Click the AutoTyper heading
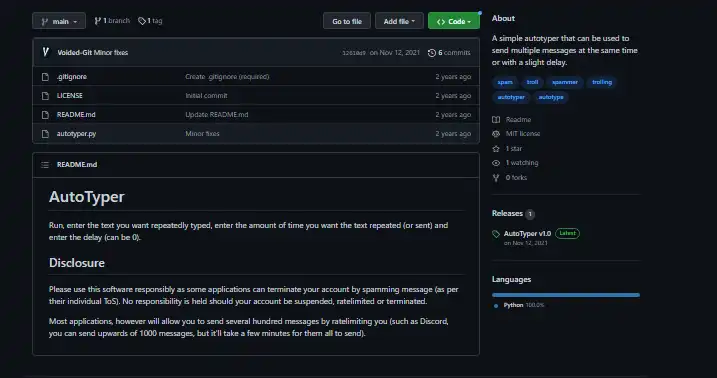The height and width of the screenshot is (378, 717). (87, 197)
